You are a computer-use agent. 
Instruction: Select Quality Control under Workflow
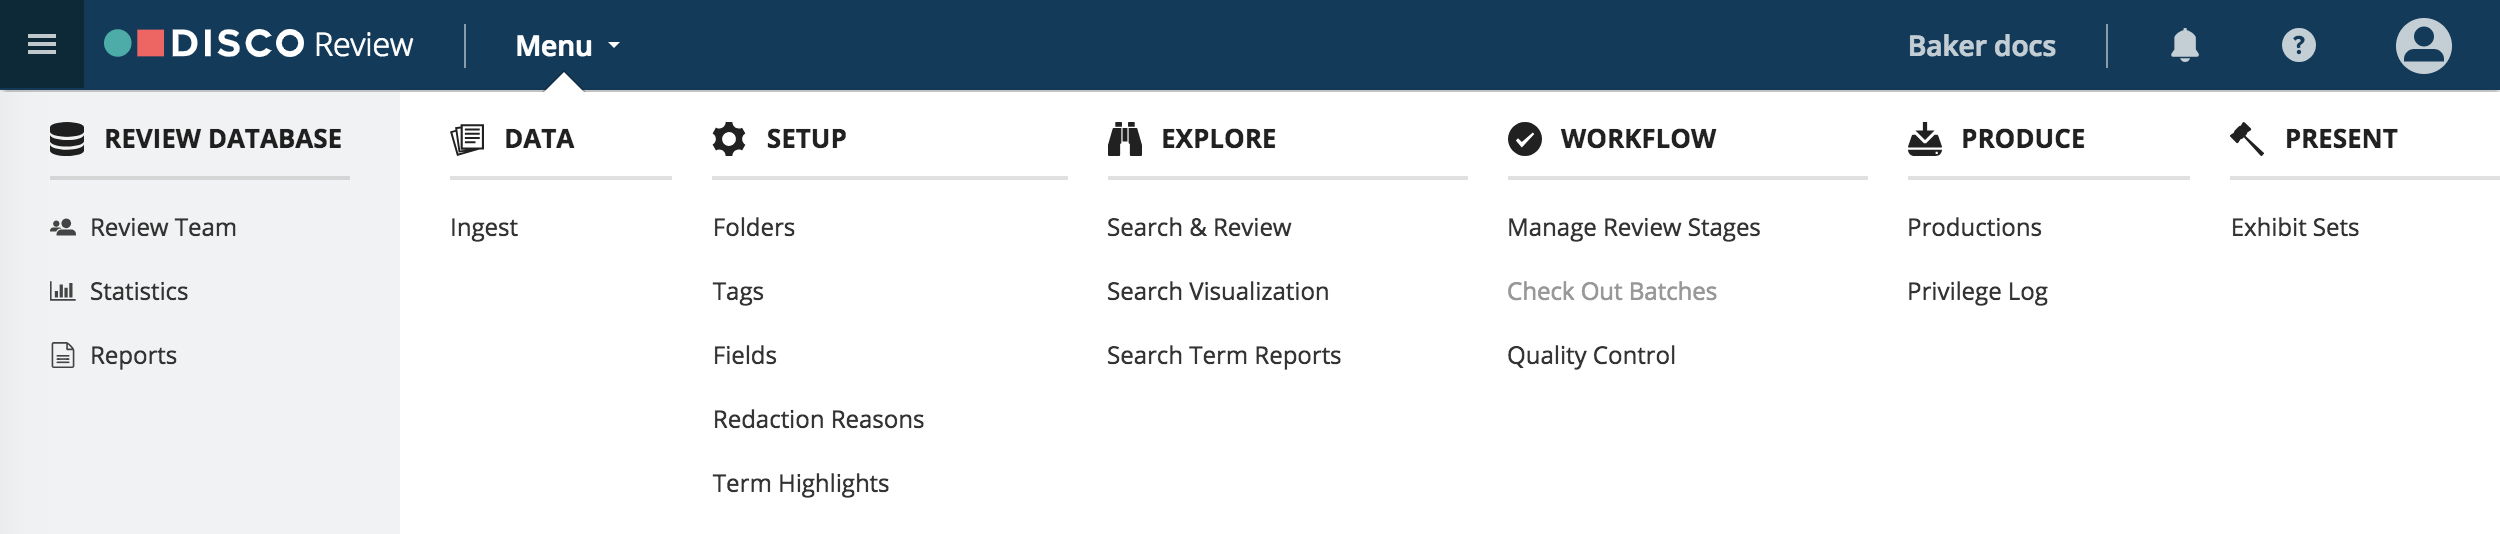click(x=1591, y=356)
